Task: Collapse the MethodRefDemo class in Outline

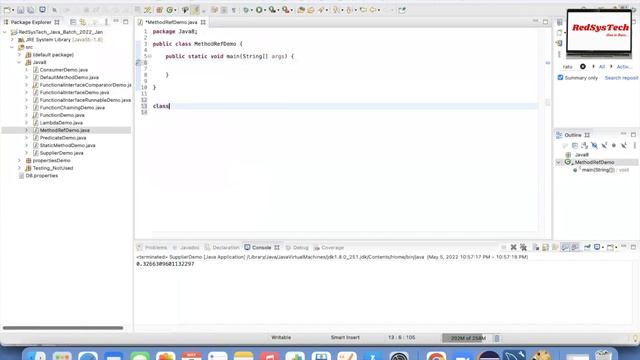Action: [x=558, y=162]
